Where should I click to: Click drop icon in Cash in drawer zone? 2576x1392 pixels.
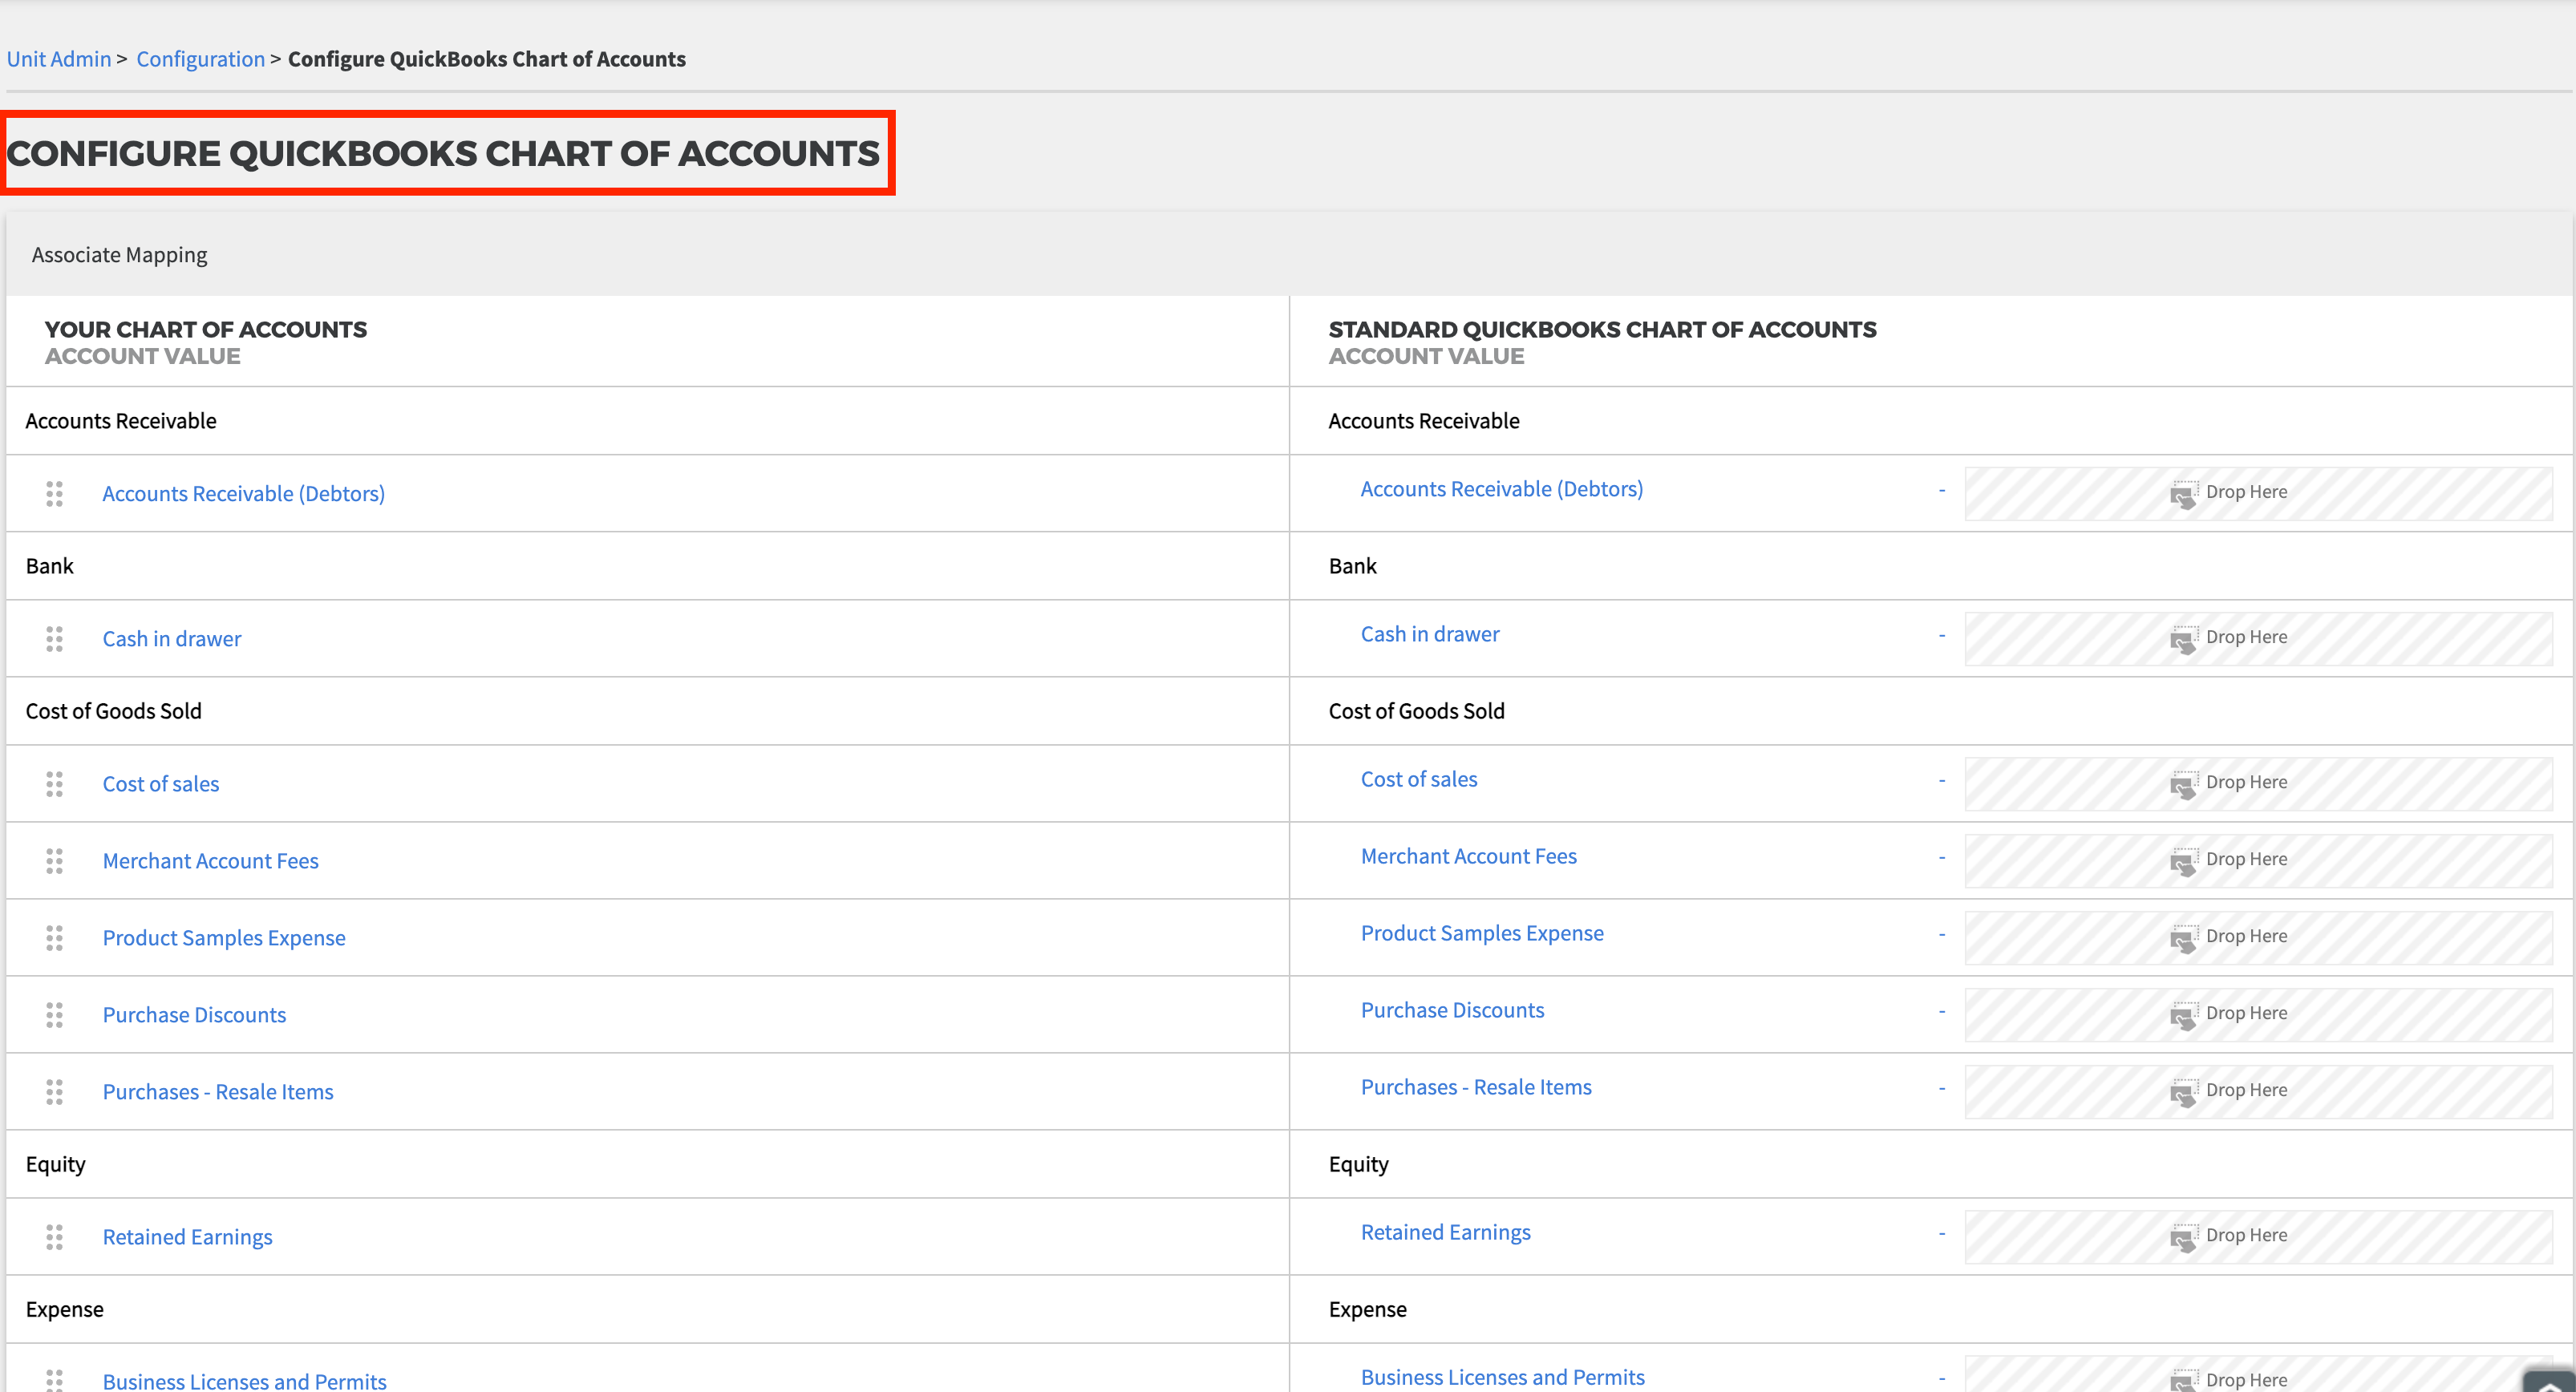2183,639
